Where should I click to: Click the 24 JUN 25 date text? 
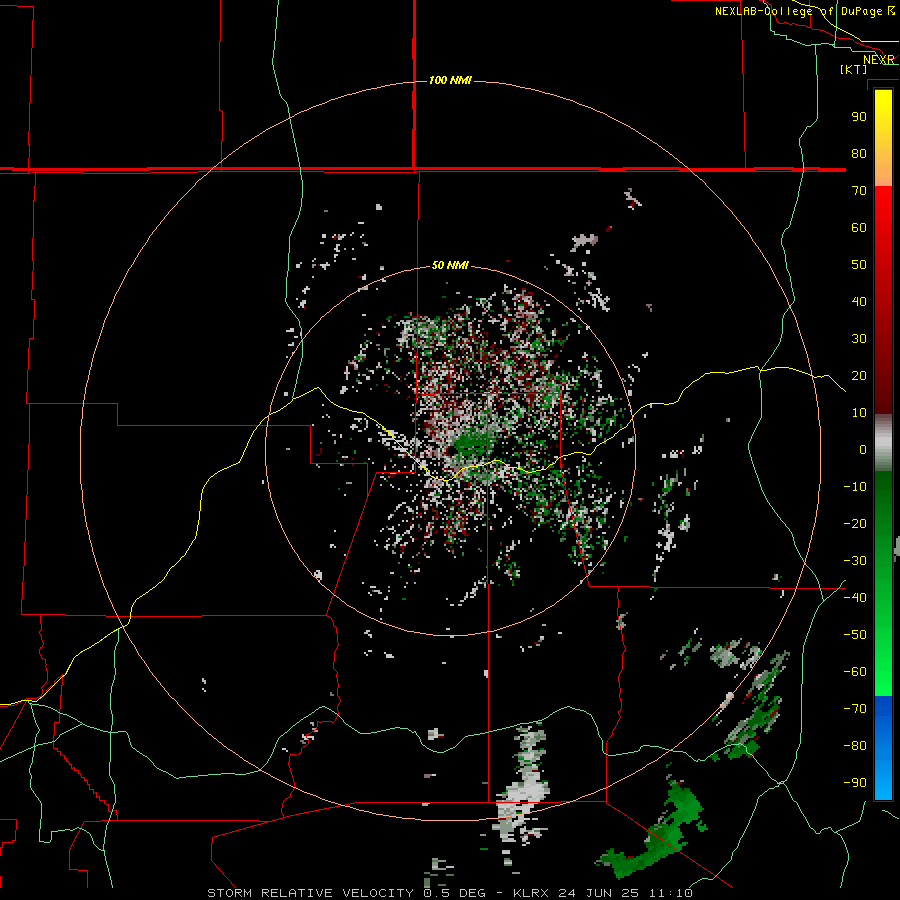coord(598,893)
